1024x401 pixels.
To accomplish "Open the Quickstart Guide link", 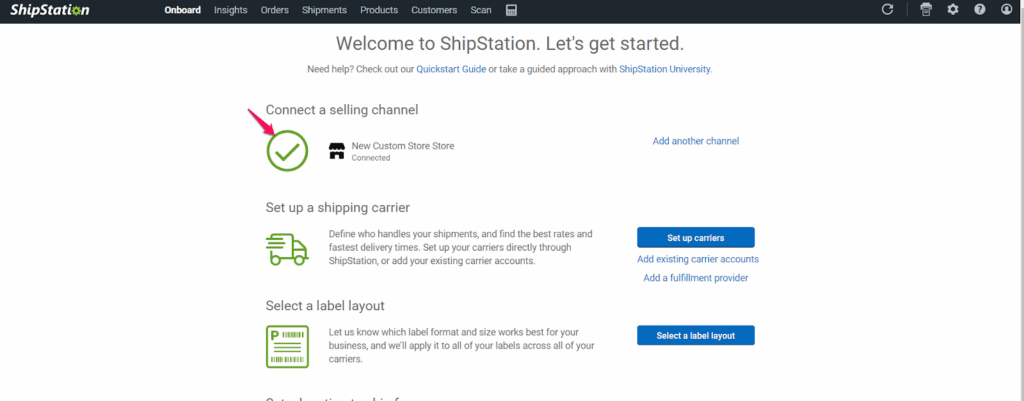I will 451,69.
